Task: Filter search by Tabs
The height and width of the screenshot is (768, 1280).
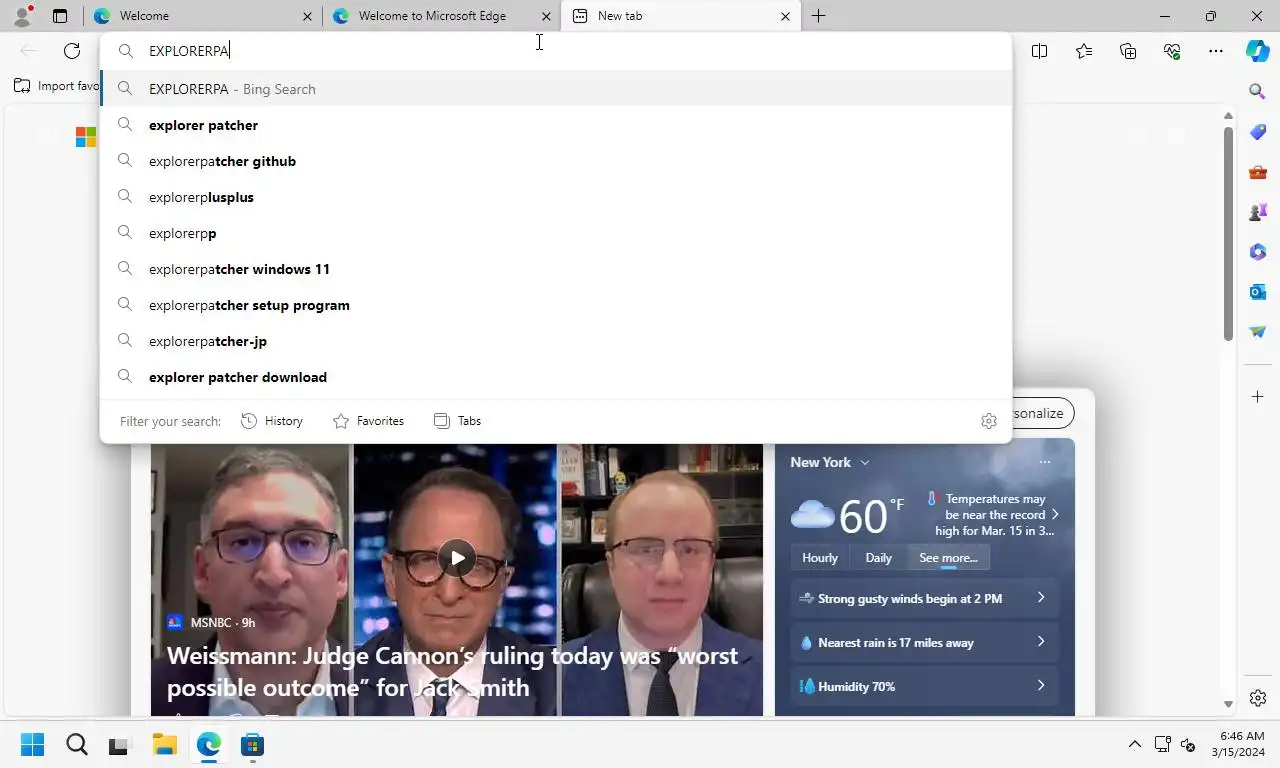Action: 457,421
